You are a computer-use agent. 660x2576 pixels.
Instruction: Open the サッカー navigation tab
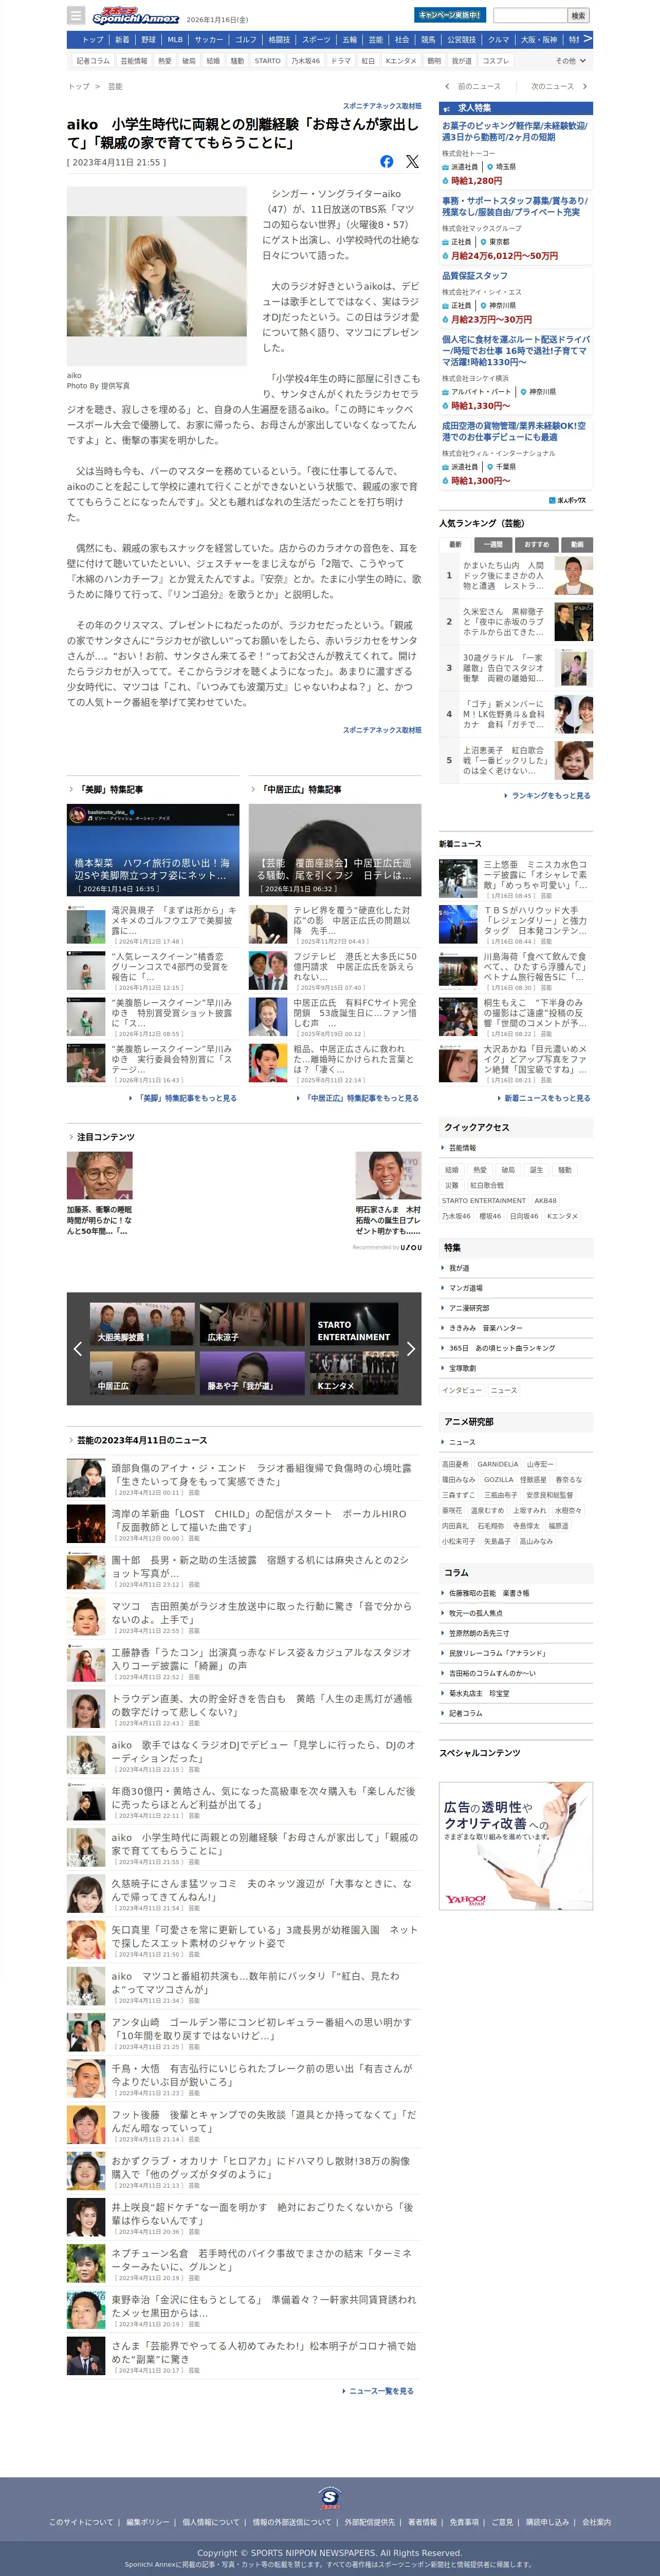[209, 40]
